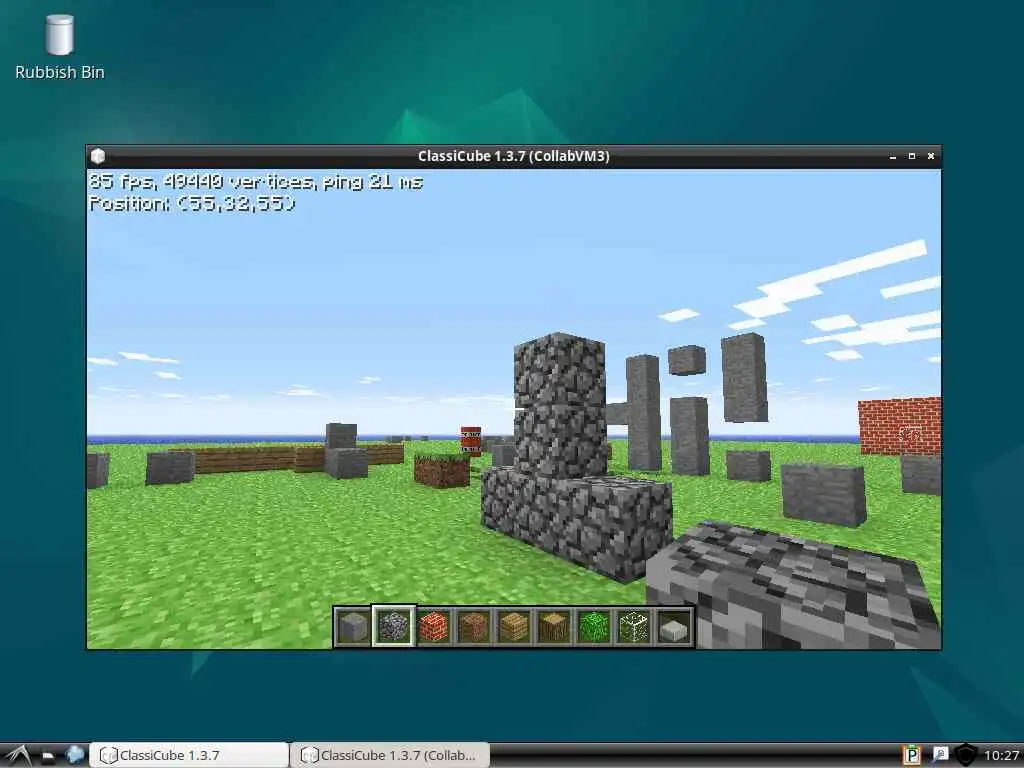1024x768 pixels.
Task: Select the leaves block in the hotbar
Action: [x=594, y=626]
